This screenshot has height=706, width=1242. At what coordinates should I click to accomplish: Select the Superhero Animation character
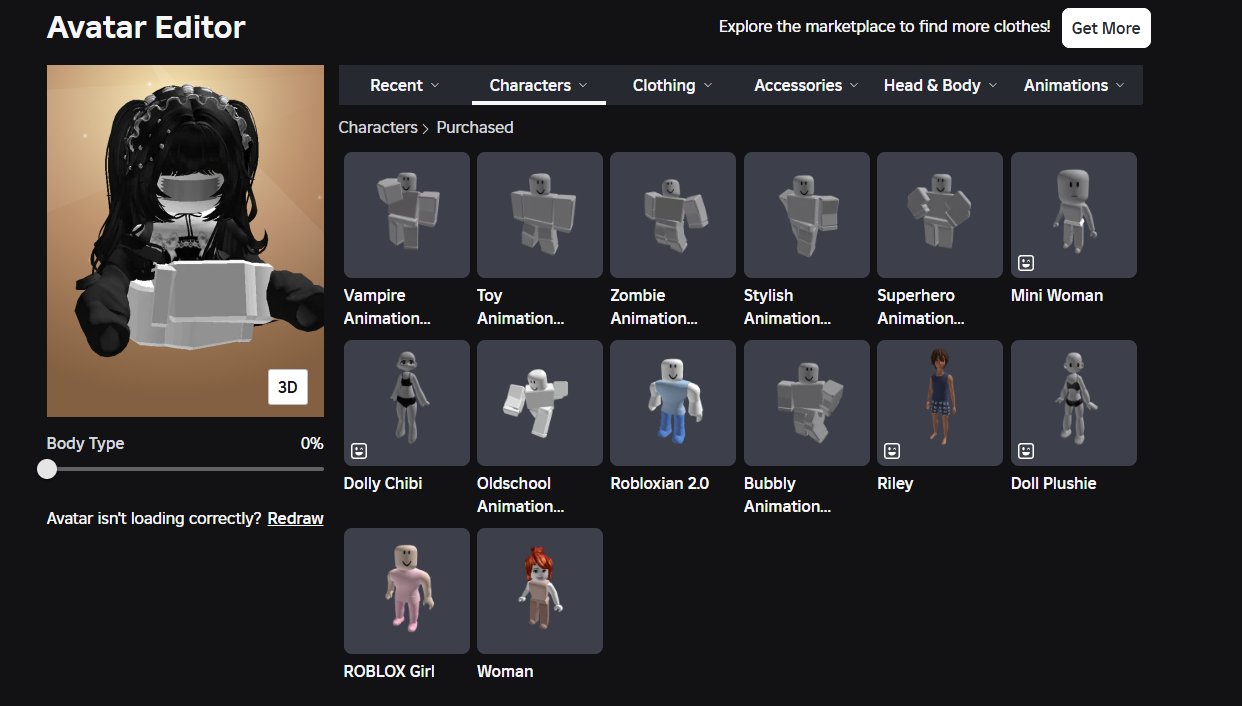939,215
